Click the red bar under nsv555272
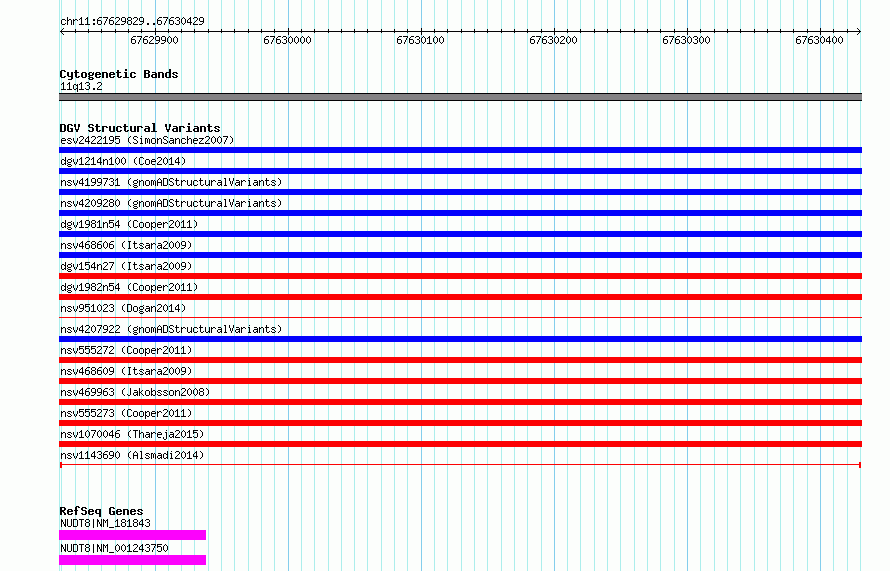Screen dimensions: 890x571 [x=460, y=360]
